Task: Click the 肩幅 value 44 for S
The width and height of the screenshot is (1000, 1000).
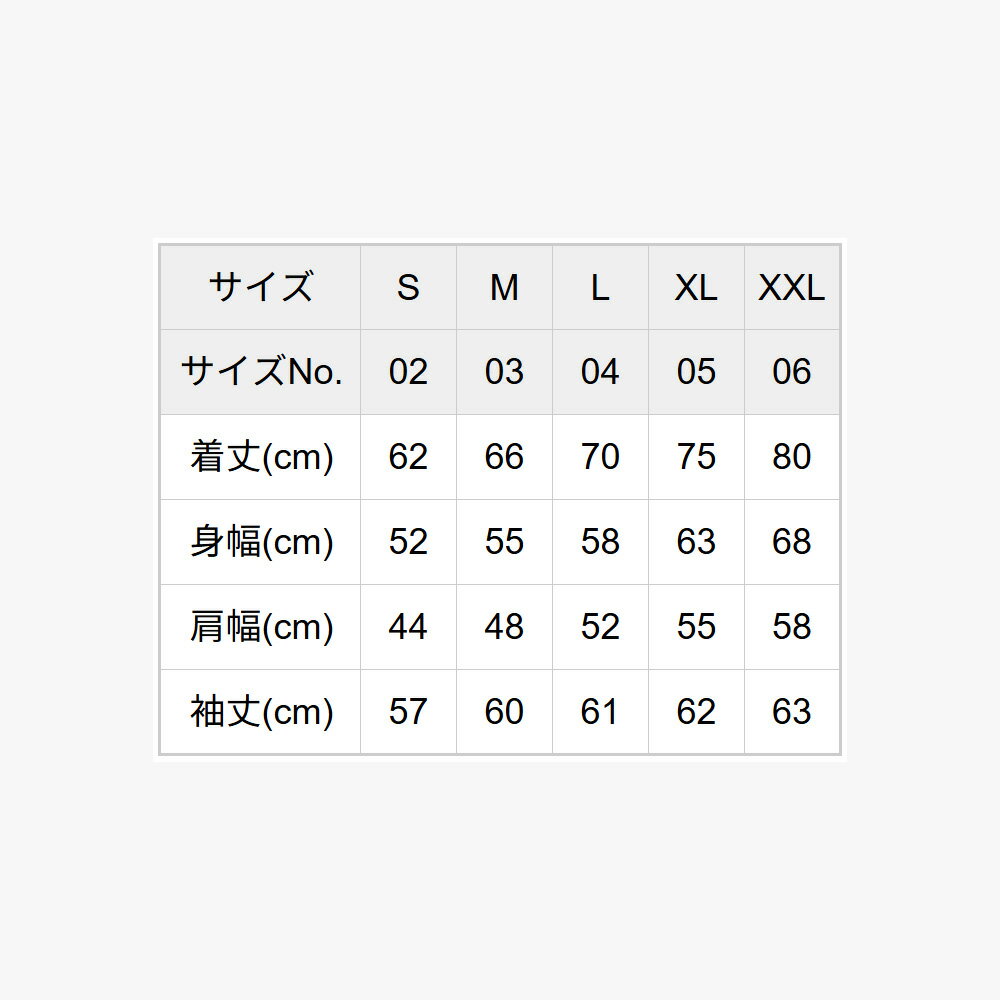Action: tap(408, 627)
